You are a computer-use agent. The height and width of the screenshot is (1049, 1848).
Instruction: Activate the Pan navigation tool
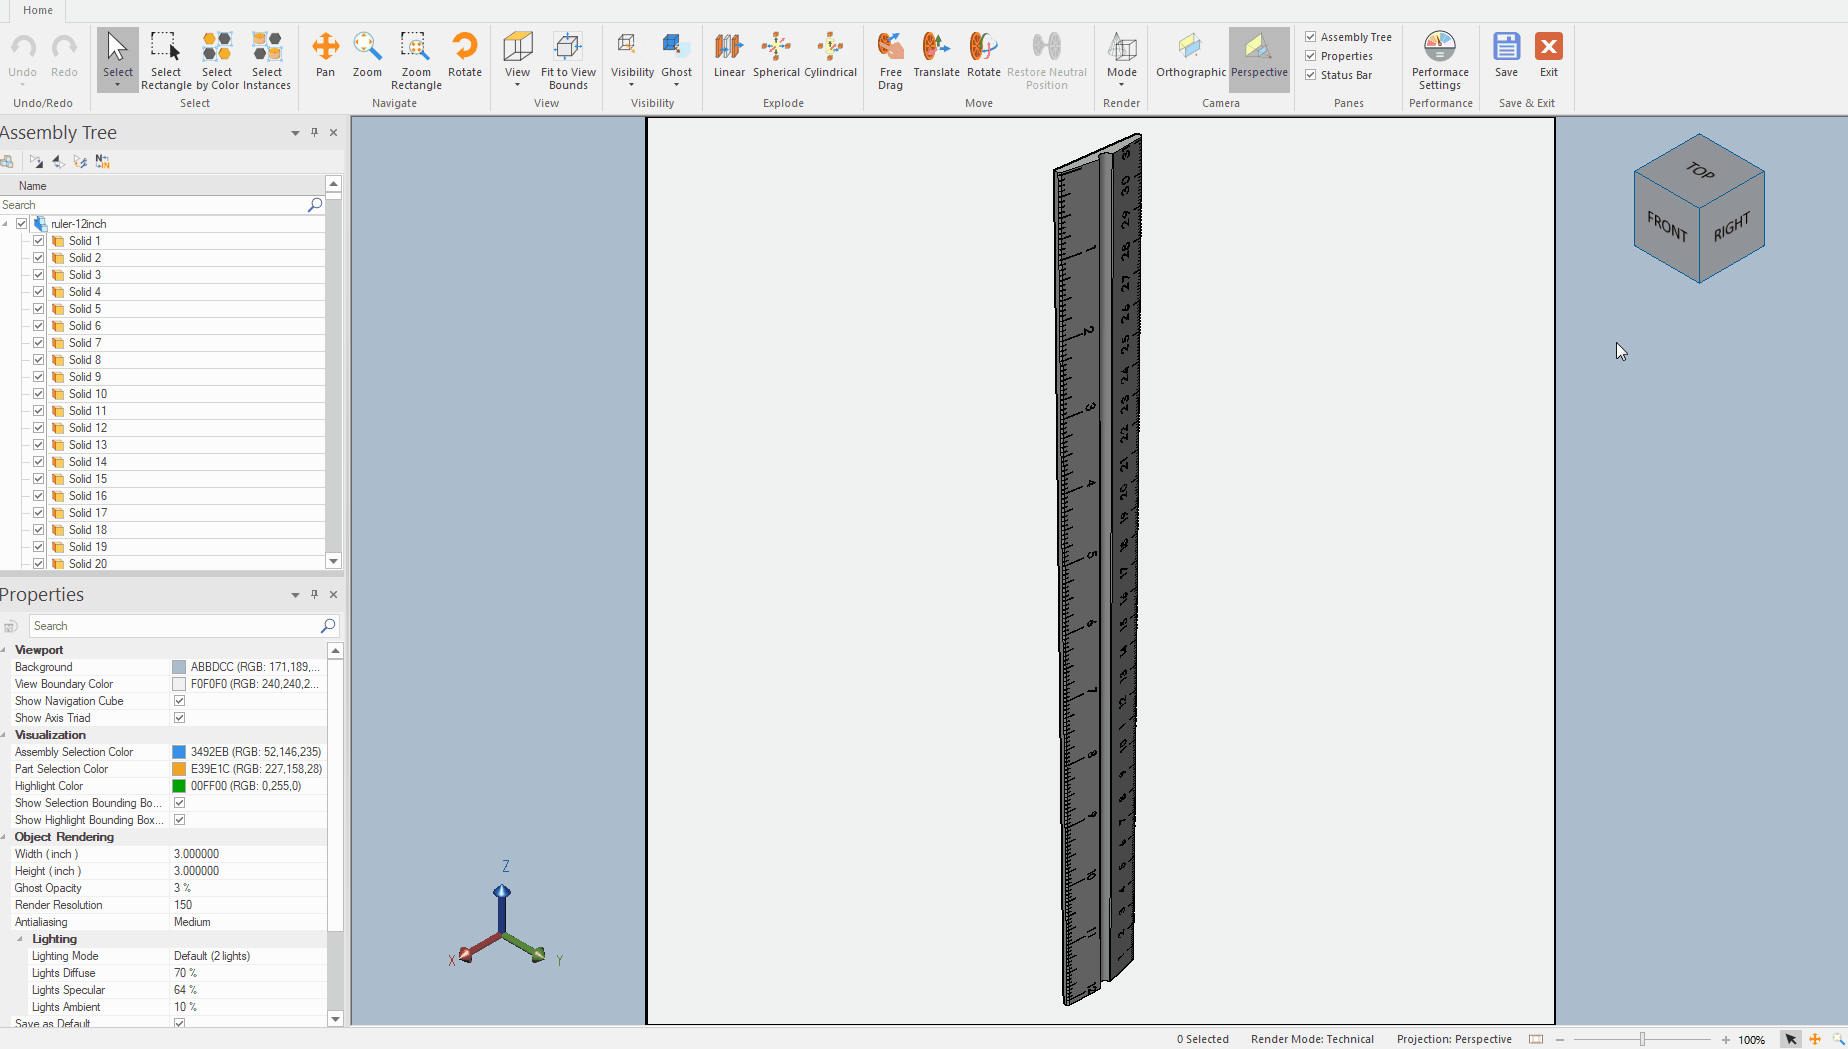pyautogui.click(x=325, y=56)
